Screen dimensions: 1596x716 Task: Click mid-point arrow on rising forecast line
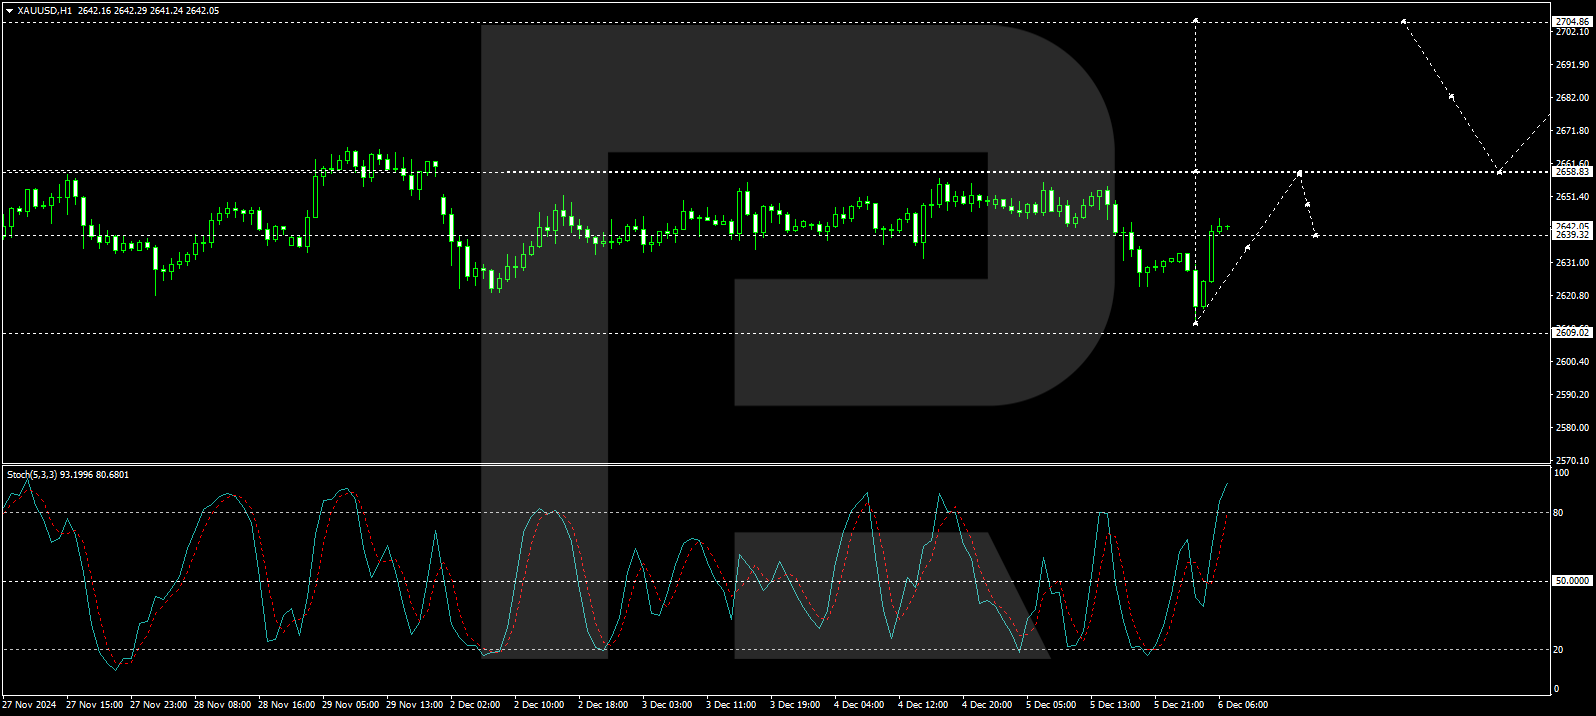tap(1247, 247)
